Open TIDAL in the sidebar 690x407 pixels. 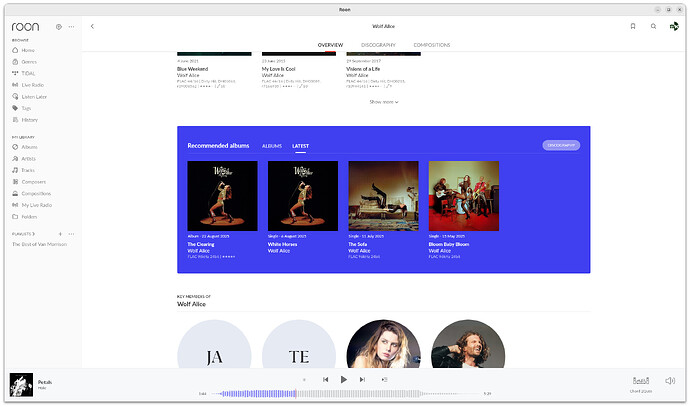[x=28, y=73]
